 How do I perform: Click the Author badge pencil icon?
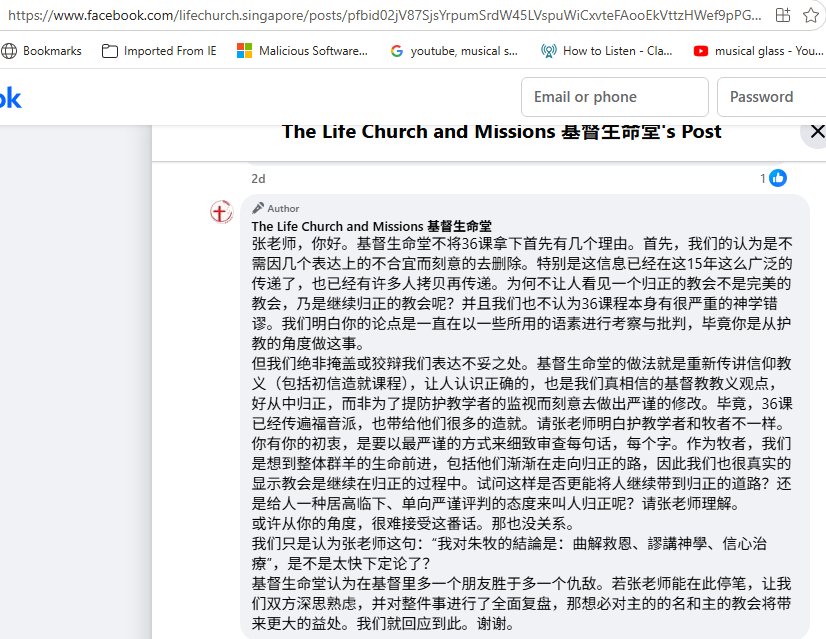click(258, 208)
